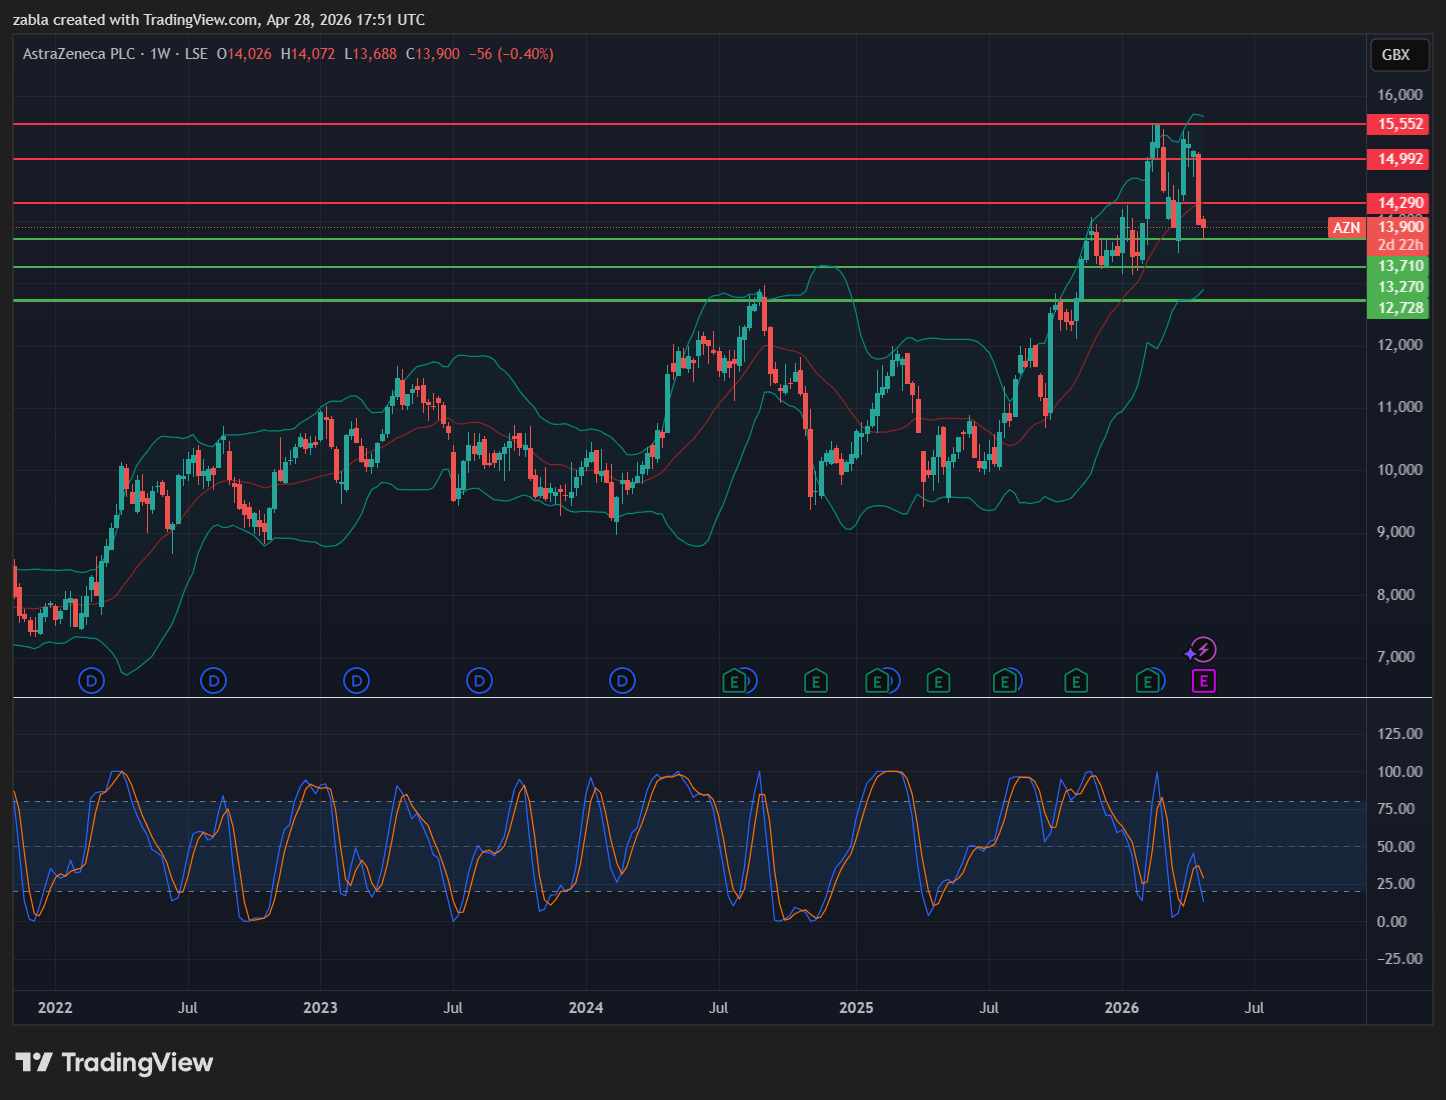Click the TradingView logo at bottom left

pos(114,1062)
